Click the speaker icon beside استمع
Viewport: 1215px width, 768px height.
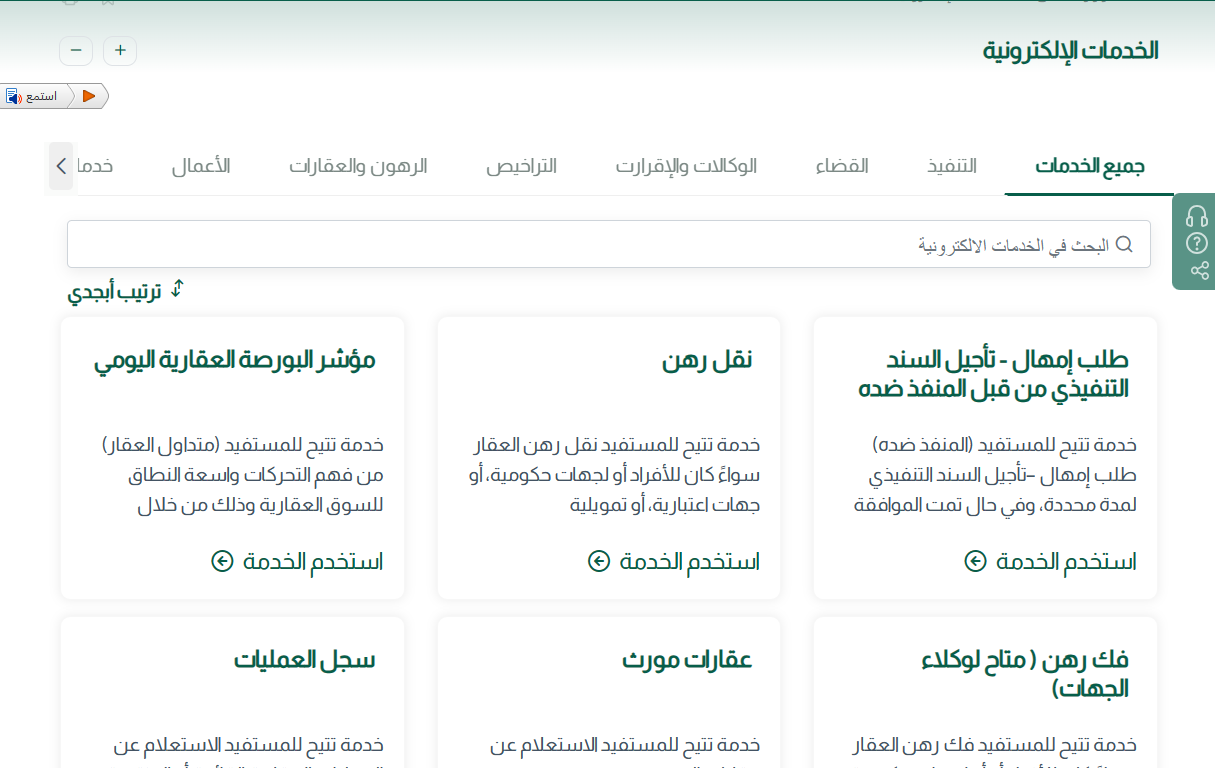click(x=13, y=97)
